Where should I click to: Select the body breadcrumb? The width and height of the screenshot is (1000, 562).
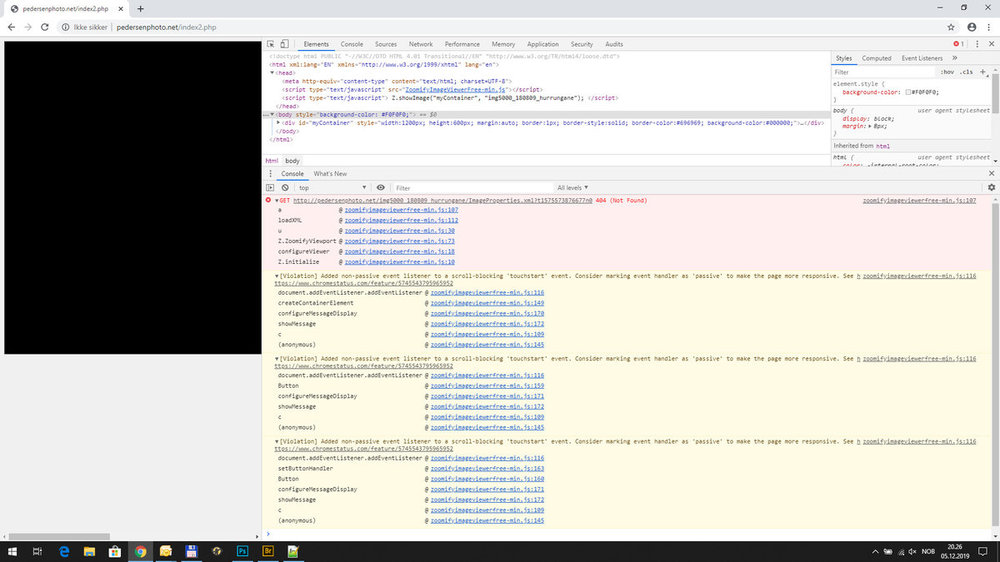(292, 161)
